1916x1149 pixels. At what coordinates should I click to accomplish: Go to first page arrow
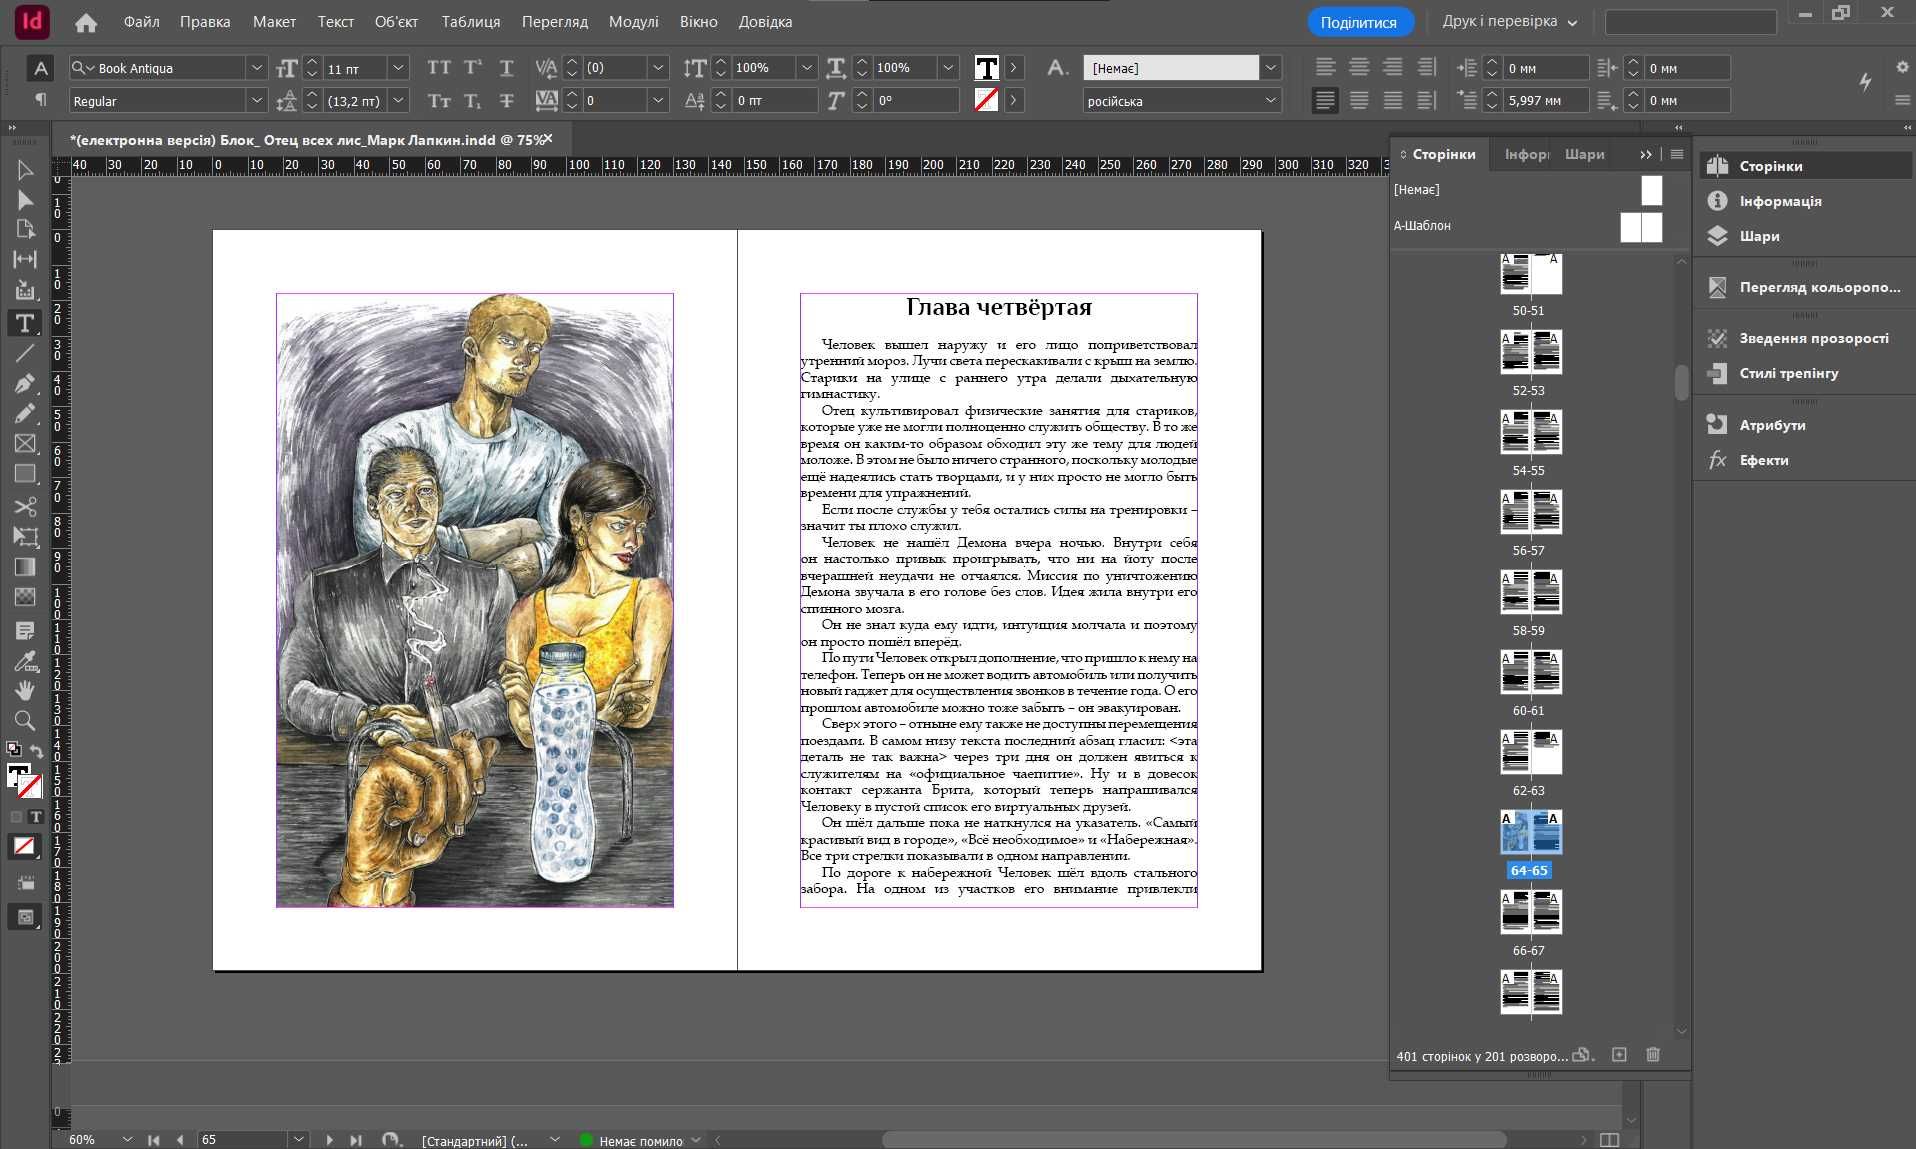coord(153,1139)
